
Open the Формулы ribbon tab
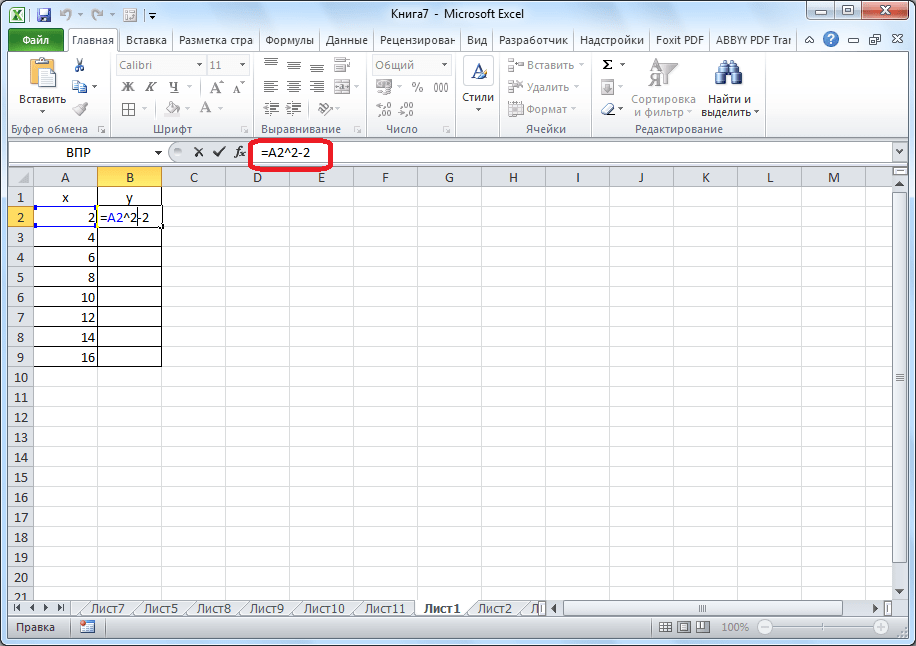tap(290, 40)
